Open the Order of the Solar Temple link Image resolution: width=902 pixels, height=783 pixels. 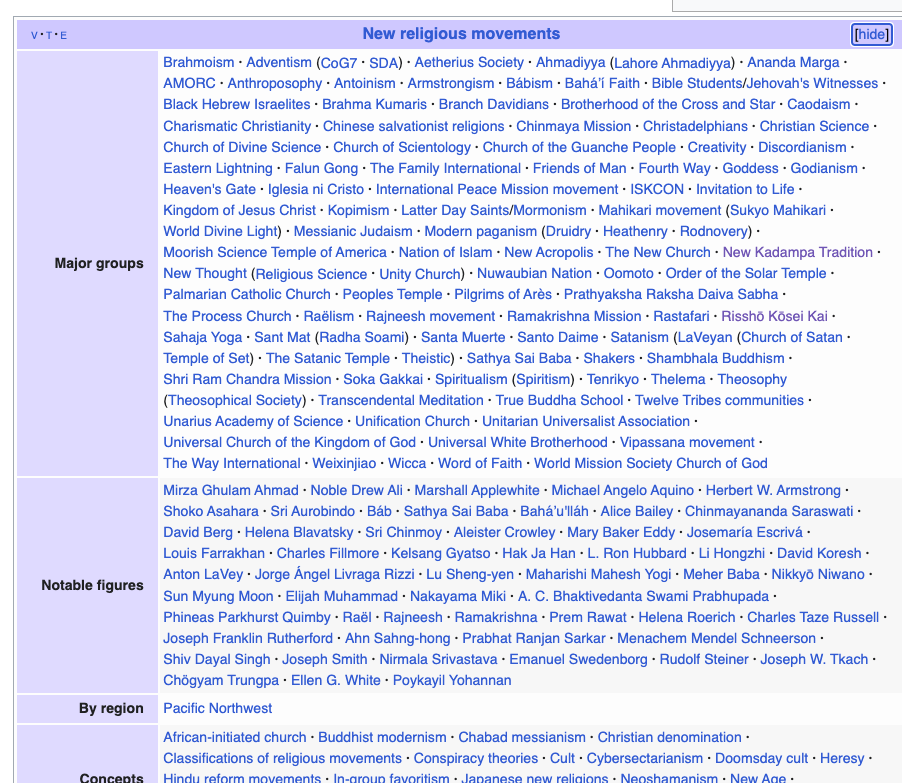746,273
